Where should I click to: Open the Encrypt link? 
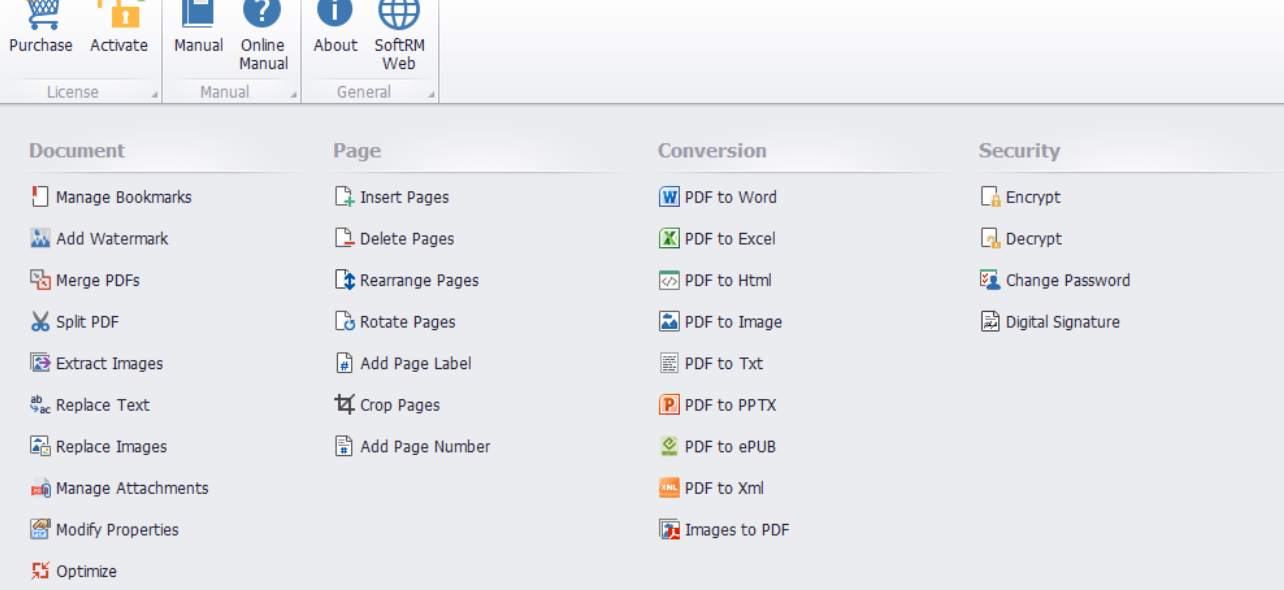[x=1033, y=197]
